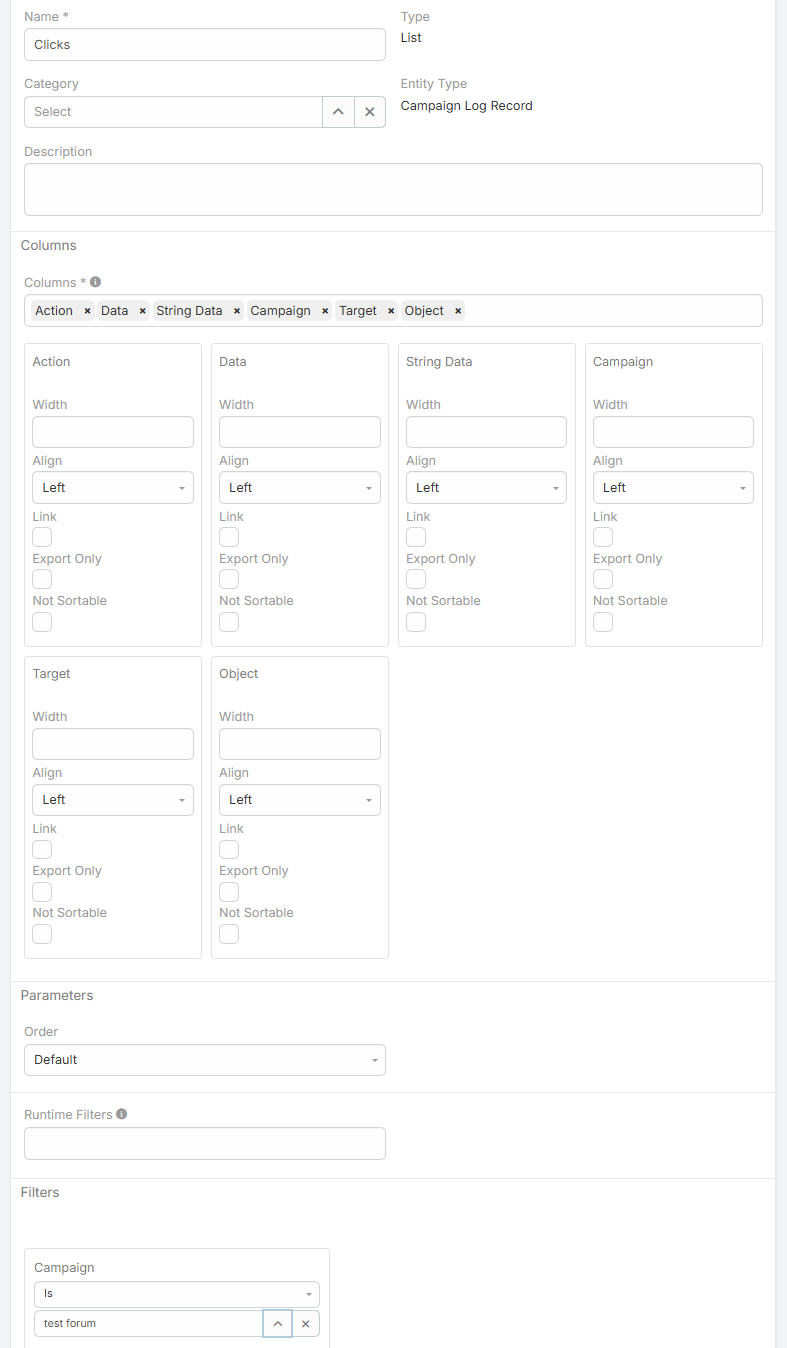Open the campaign filter value picker chevron
This screenshot has width=787, height=1348.
(x=278, y=1323)
